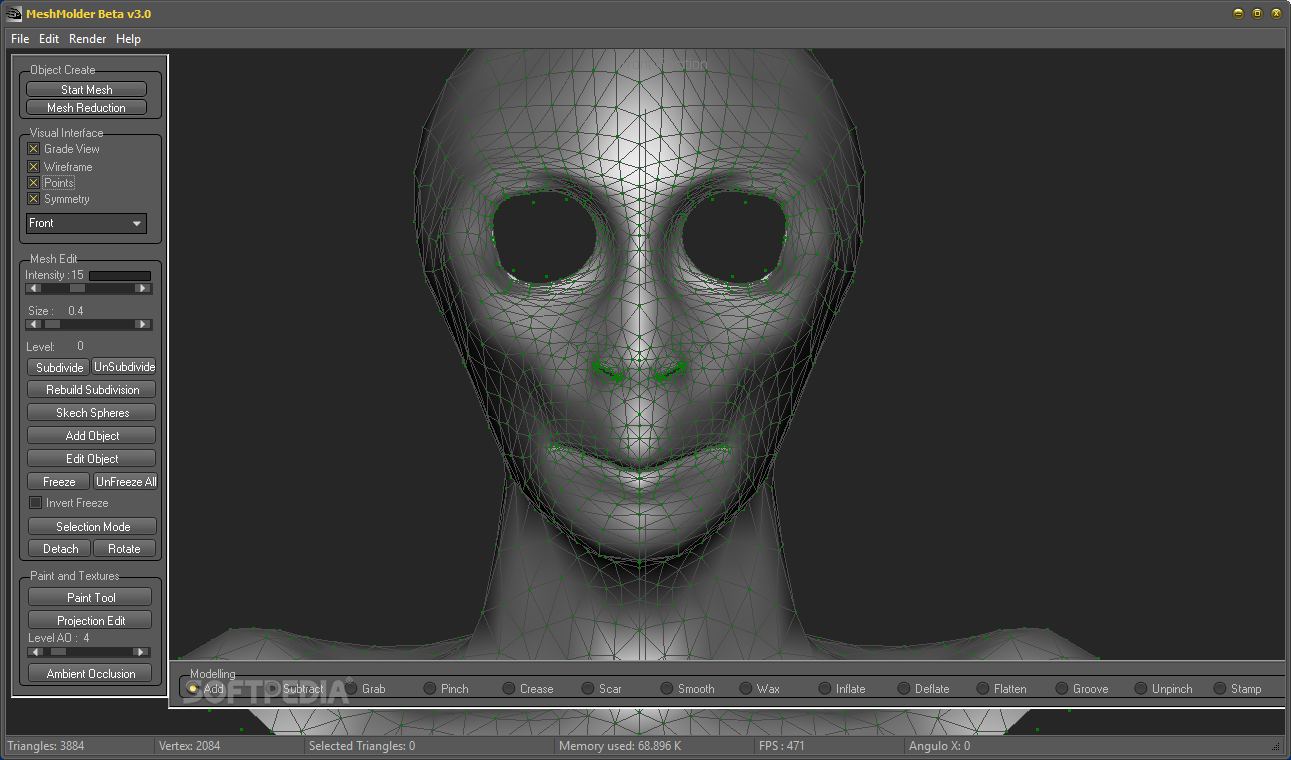This screenshot has width=1291, height=760.
Task: Click the "Memory used: 68.896 K" status entry
Action: (x=620, y=746)
